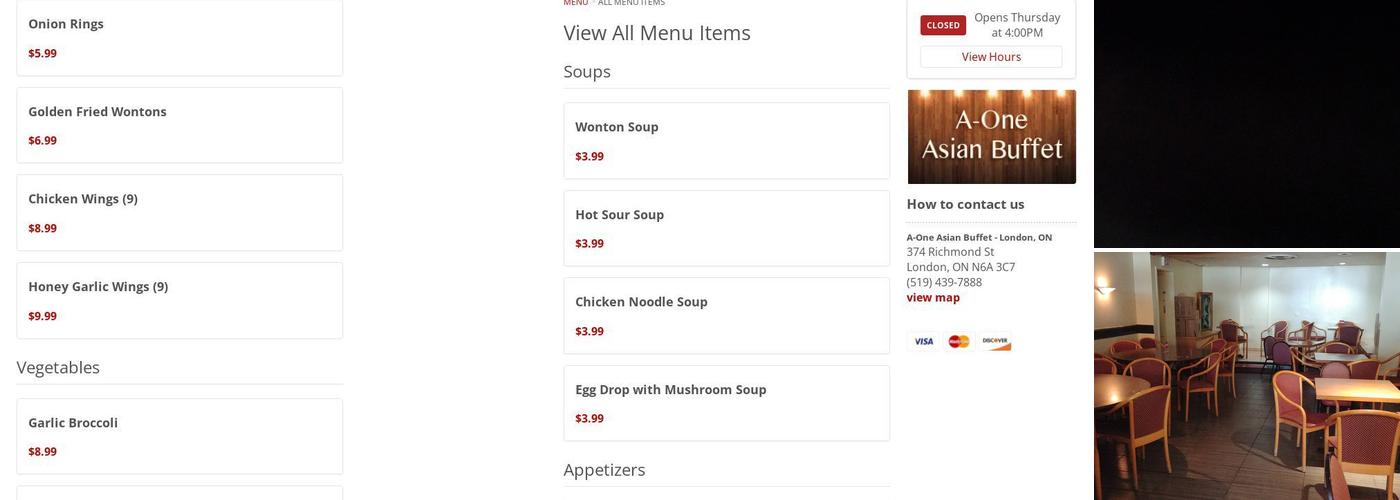This screenshot has width=1400, height=500.
Task: Click the Visa card icon
Action: pyautogui.click(x=924, y=341)
